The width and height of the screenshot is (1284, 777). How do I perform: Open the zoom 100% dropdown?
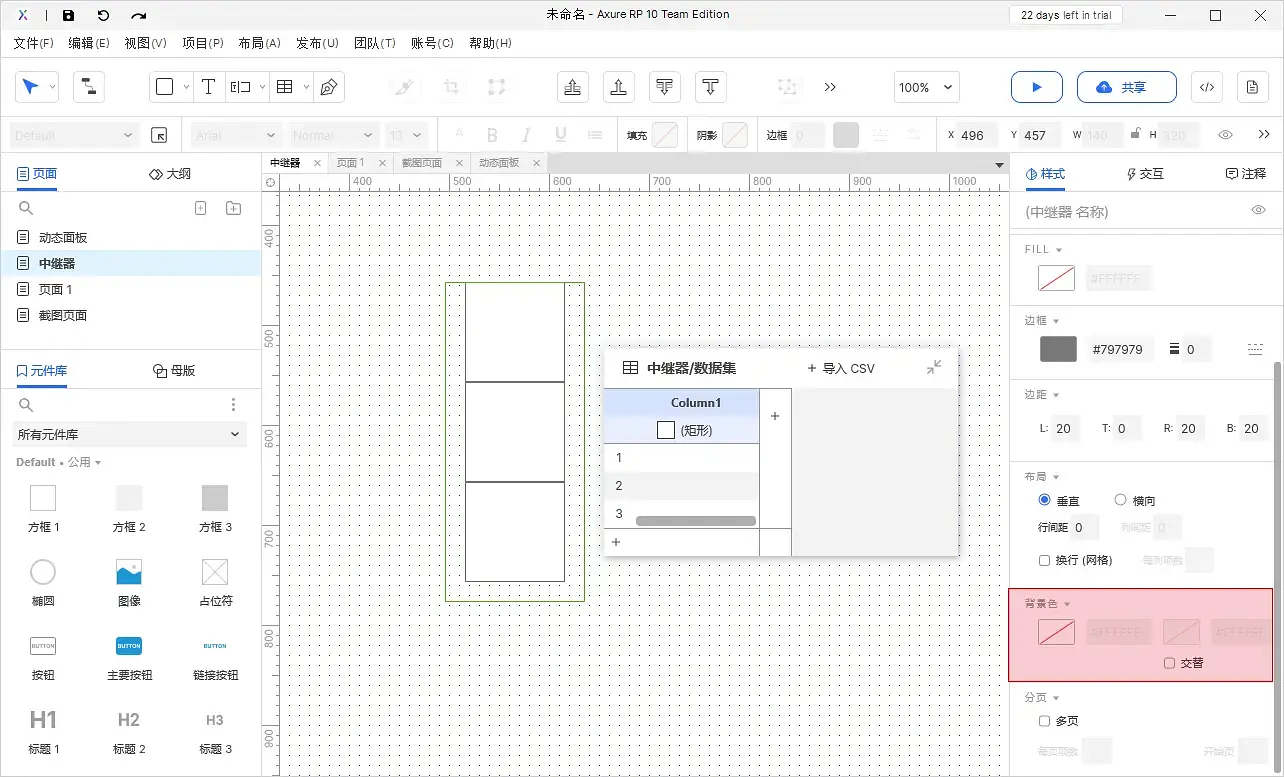pyautogui.click(x=926, y=87)
